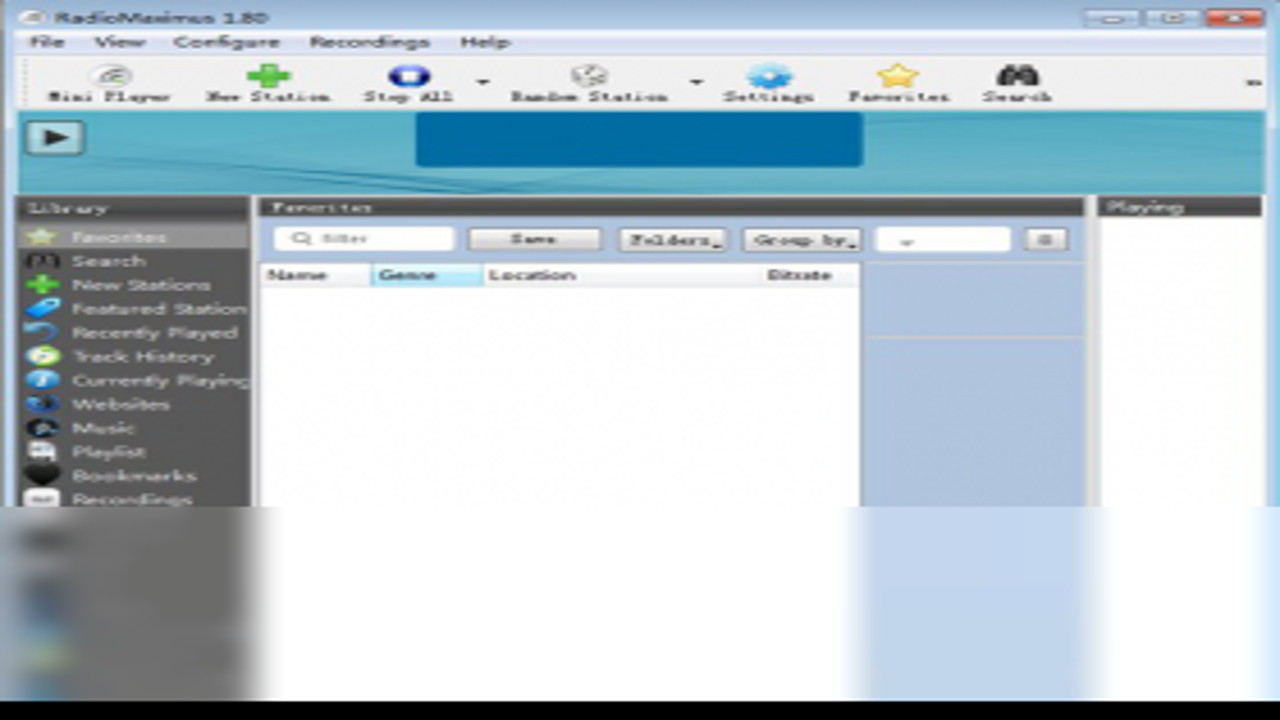Open Track History in Library sidebar

(133, 357)
